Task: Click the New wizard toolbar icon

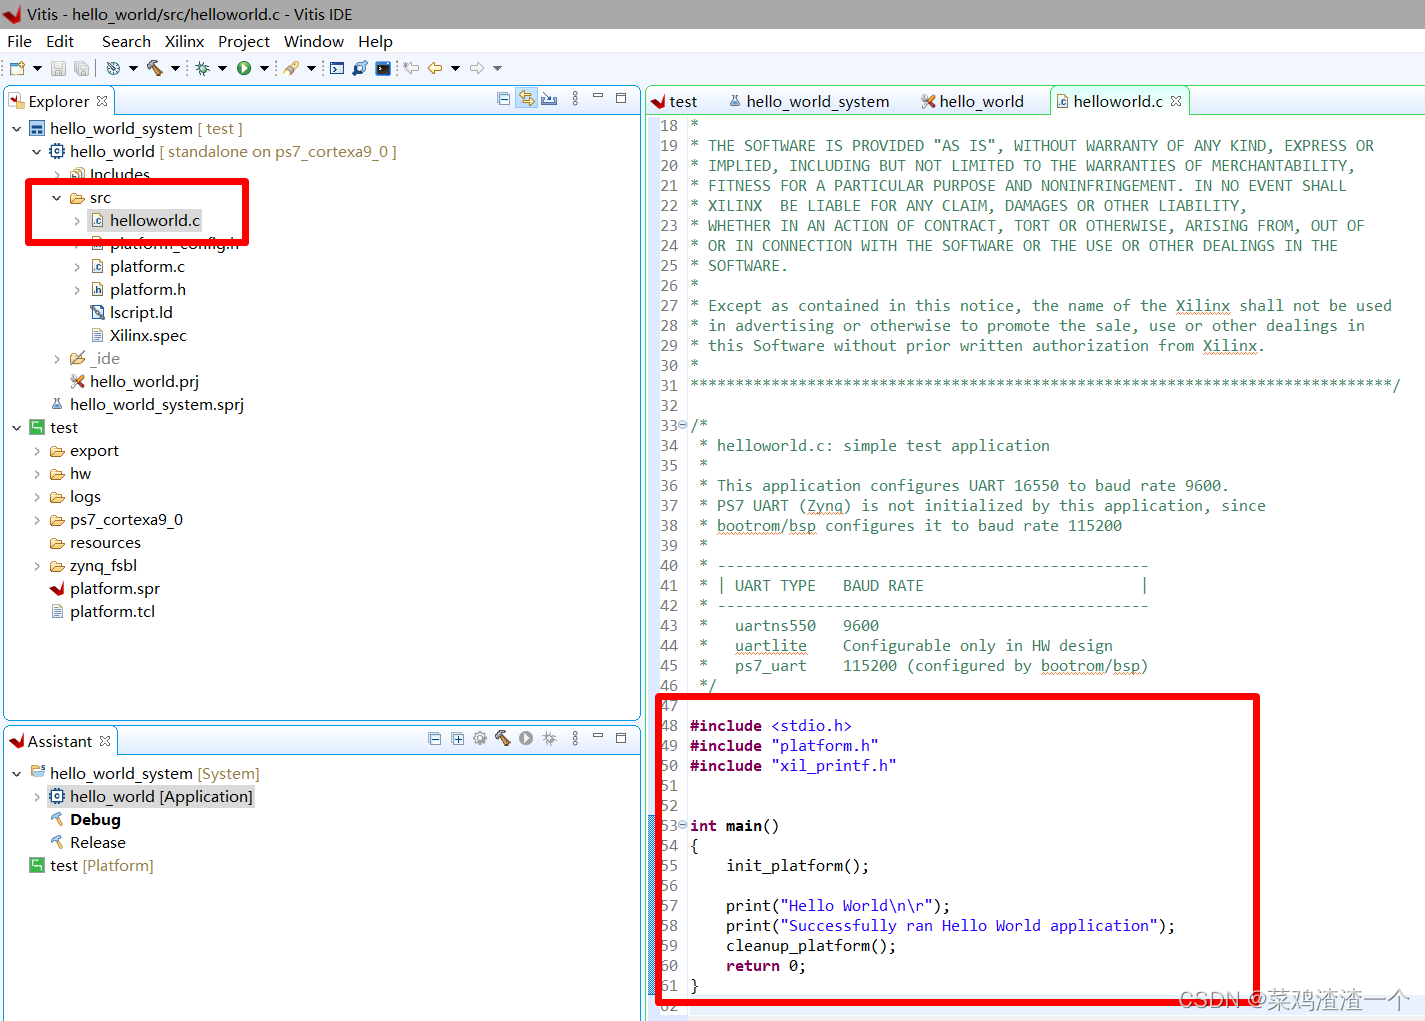Action: click(17, 68)
